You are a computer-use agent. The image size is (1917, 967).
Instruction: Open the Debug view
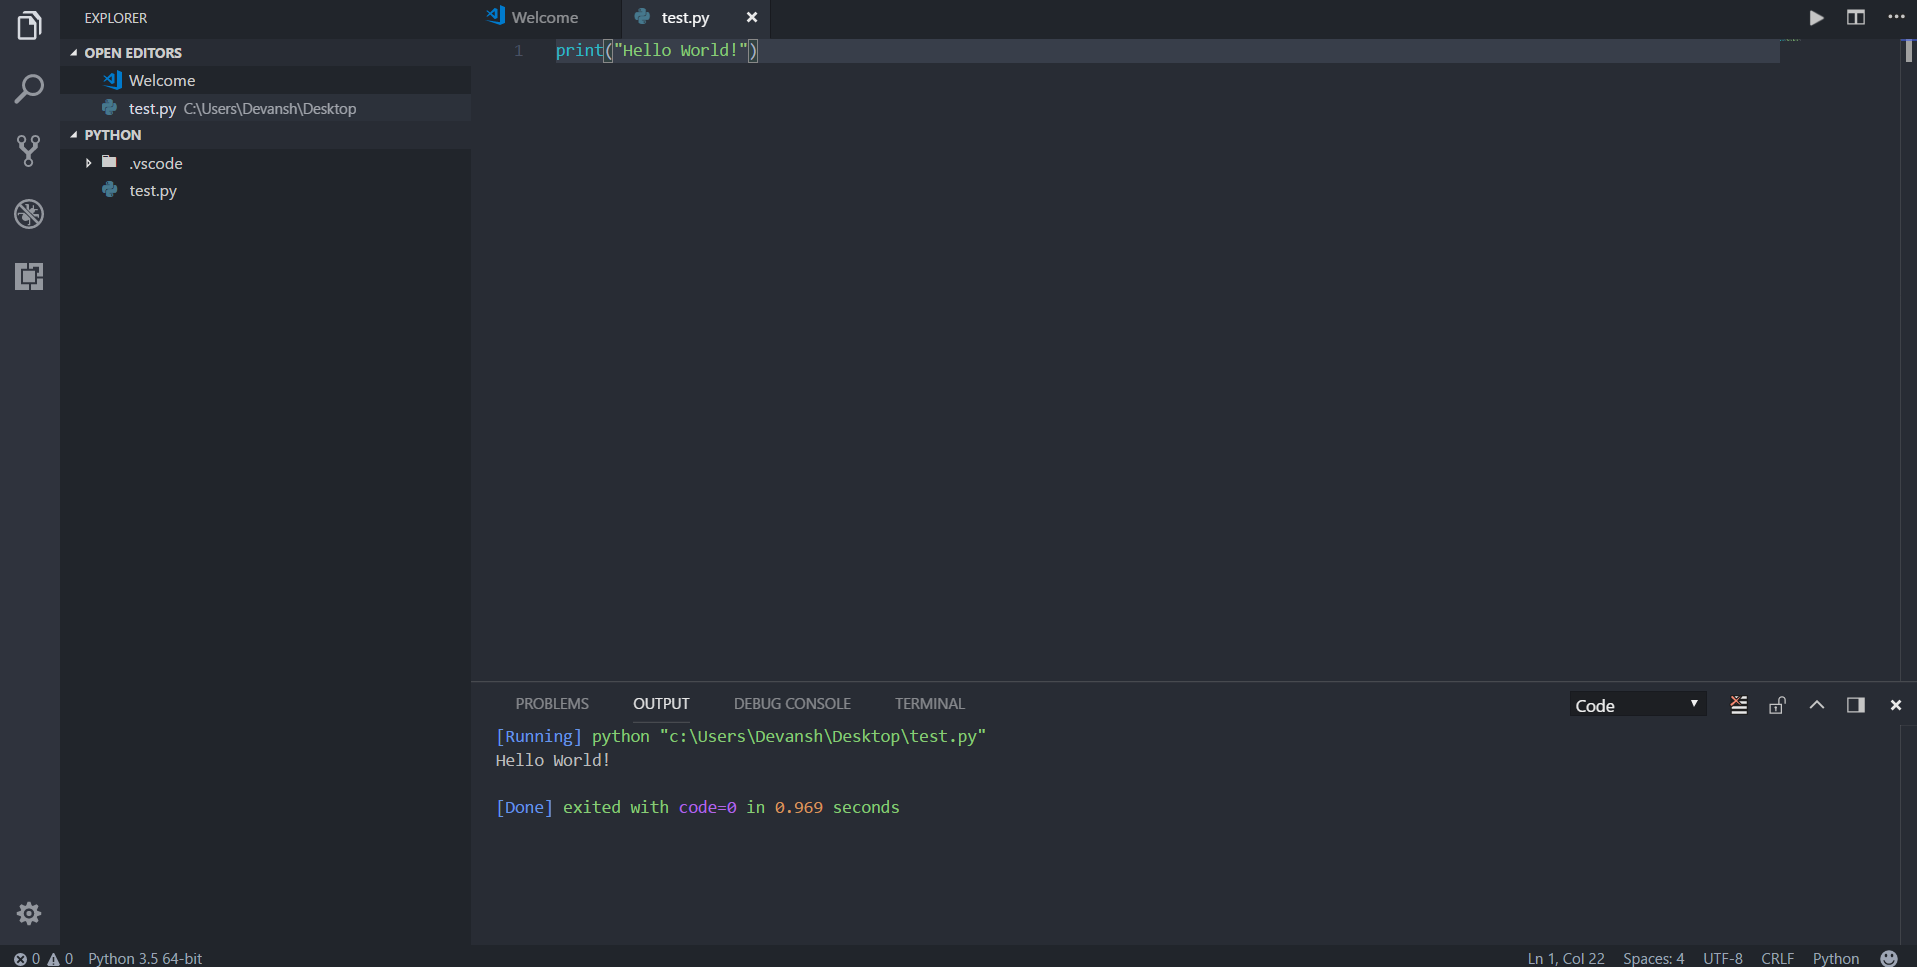tap(29, 213)
